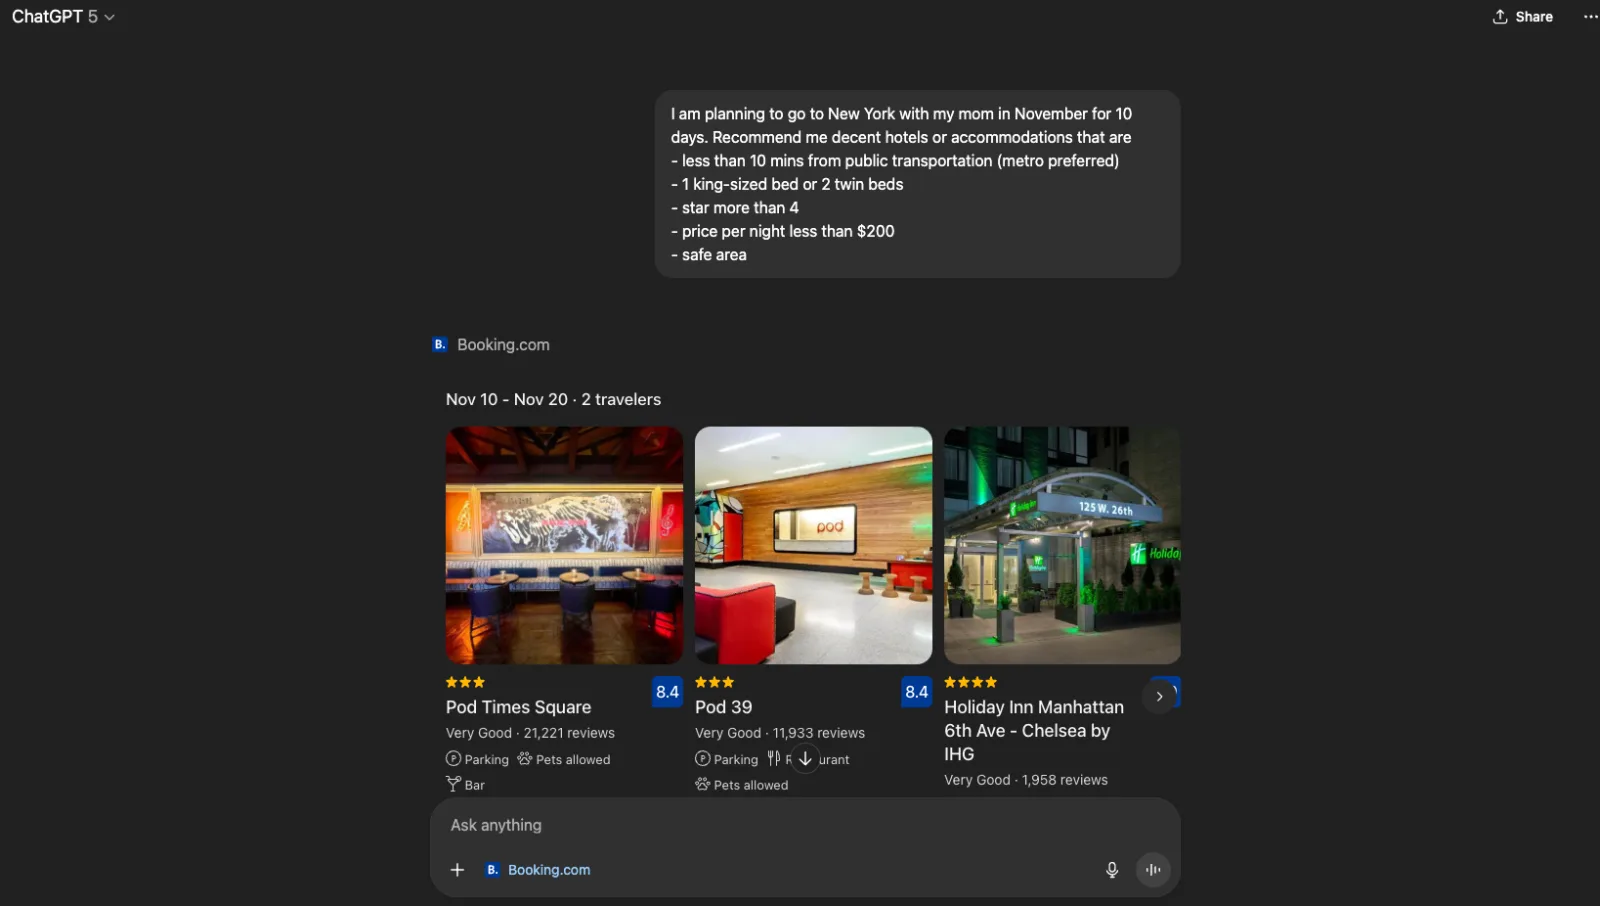
Task: Click the 8.4 score badge for Pod Times Square
Action: [x=667, y=692]
